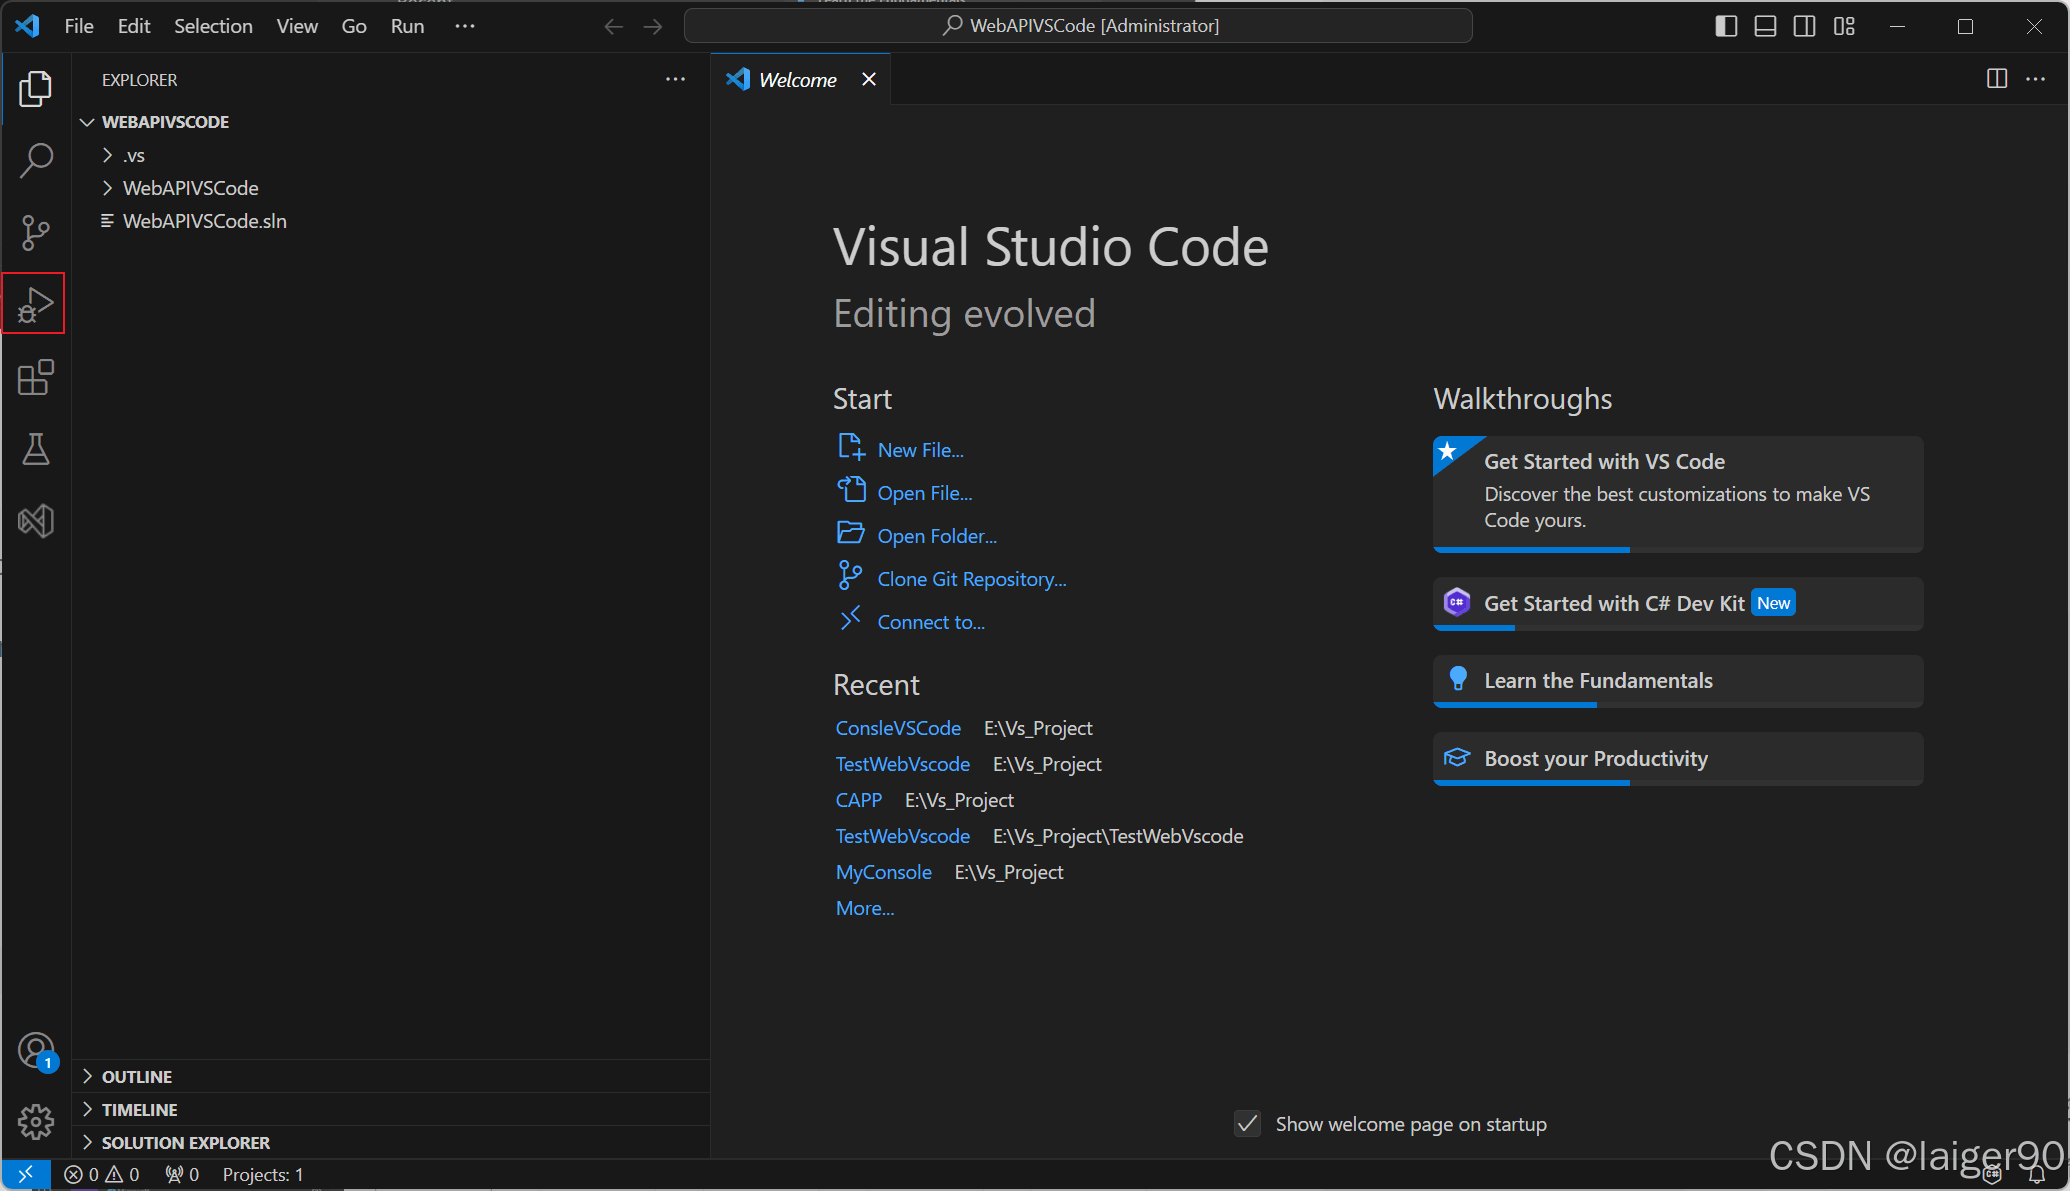This screenshot has height=1191, width=2070.
Task: Uncheck Show welcome page on startup
Action: [1247, 1124]
